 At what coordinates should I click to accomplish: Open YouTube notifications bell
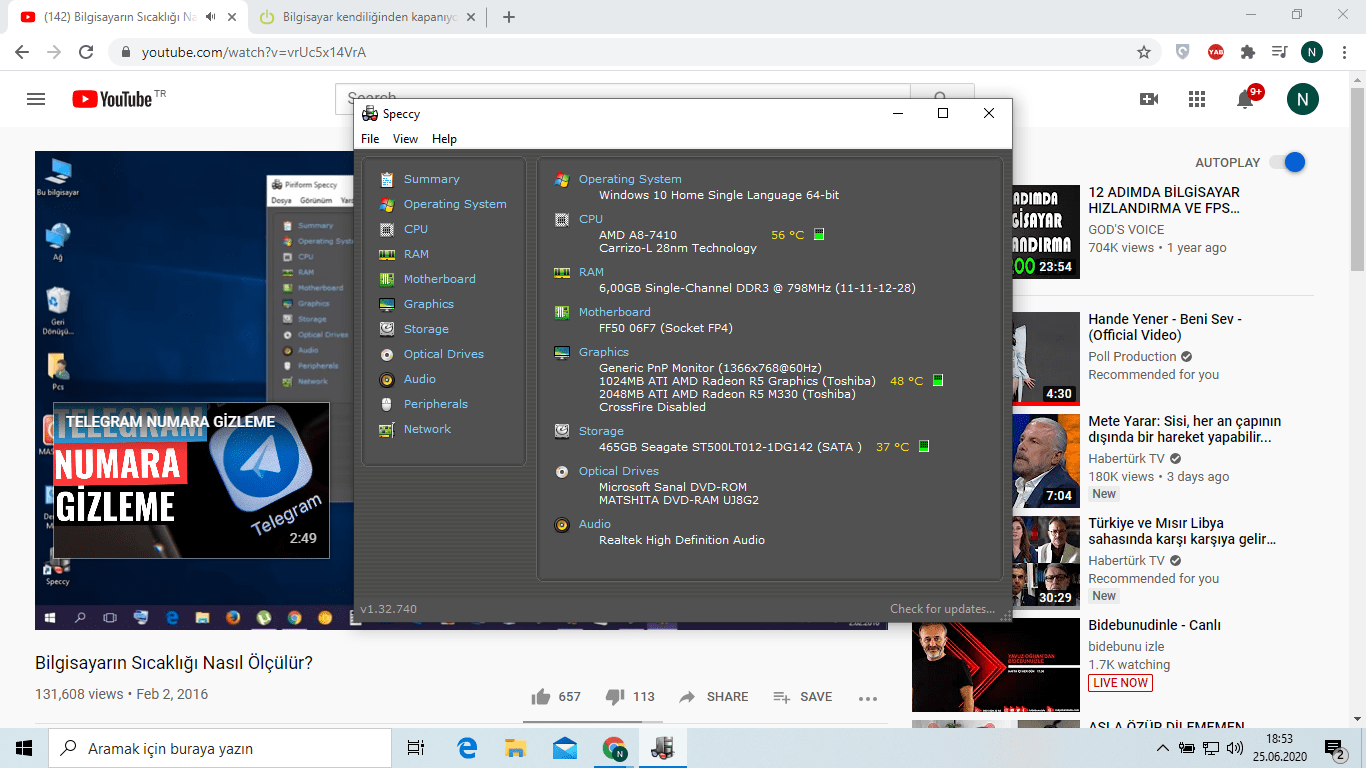(x=1246, y=98)
